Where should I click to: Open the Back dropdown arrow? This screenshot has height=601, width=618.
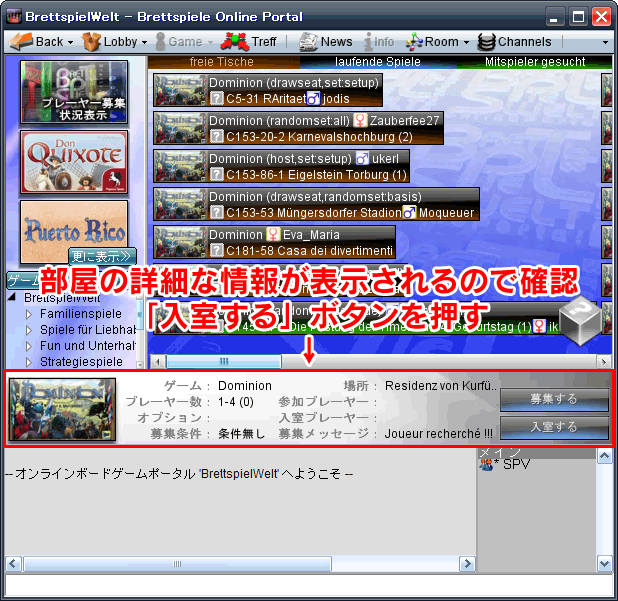coord(70,42)
